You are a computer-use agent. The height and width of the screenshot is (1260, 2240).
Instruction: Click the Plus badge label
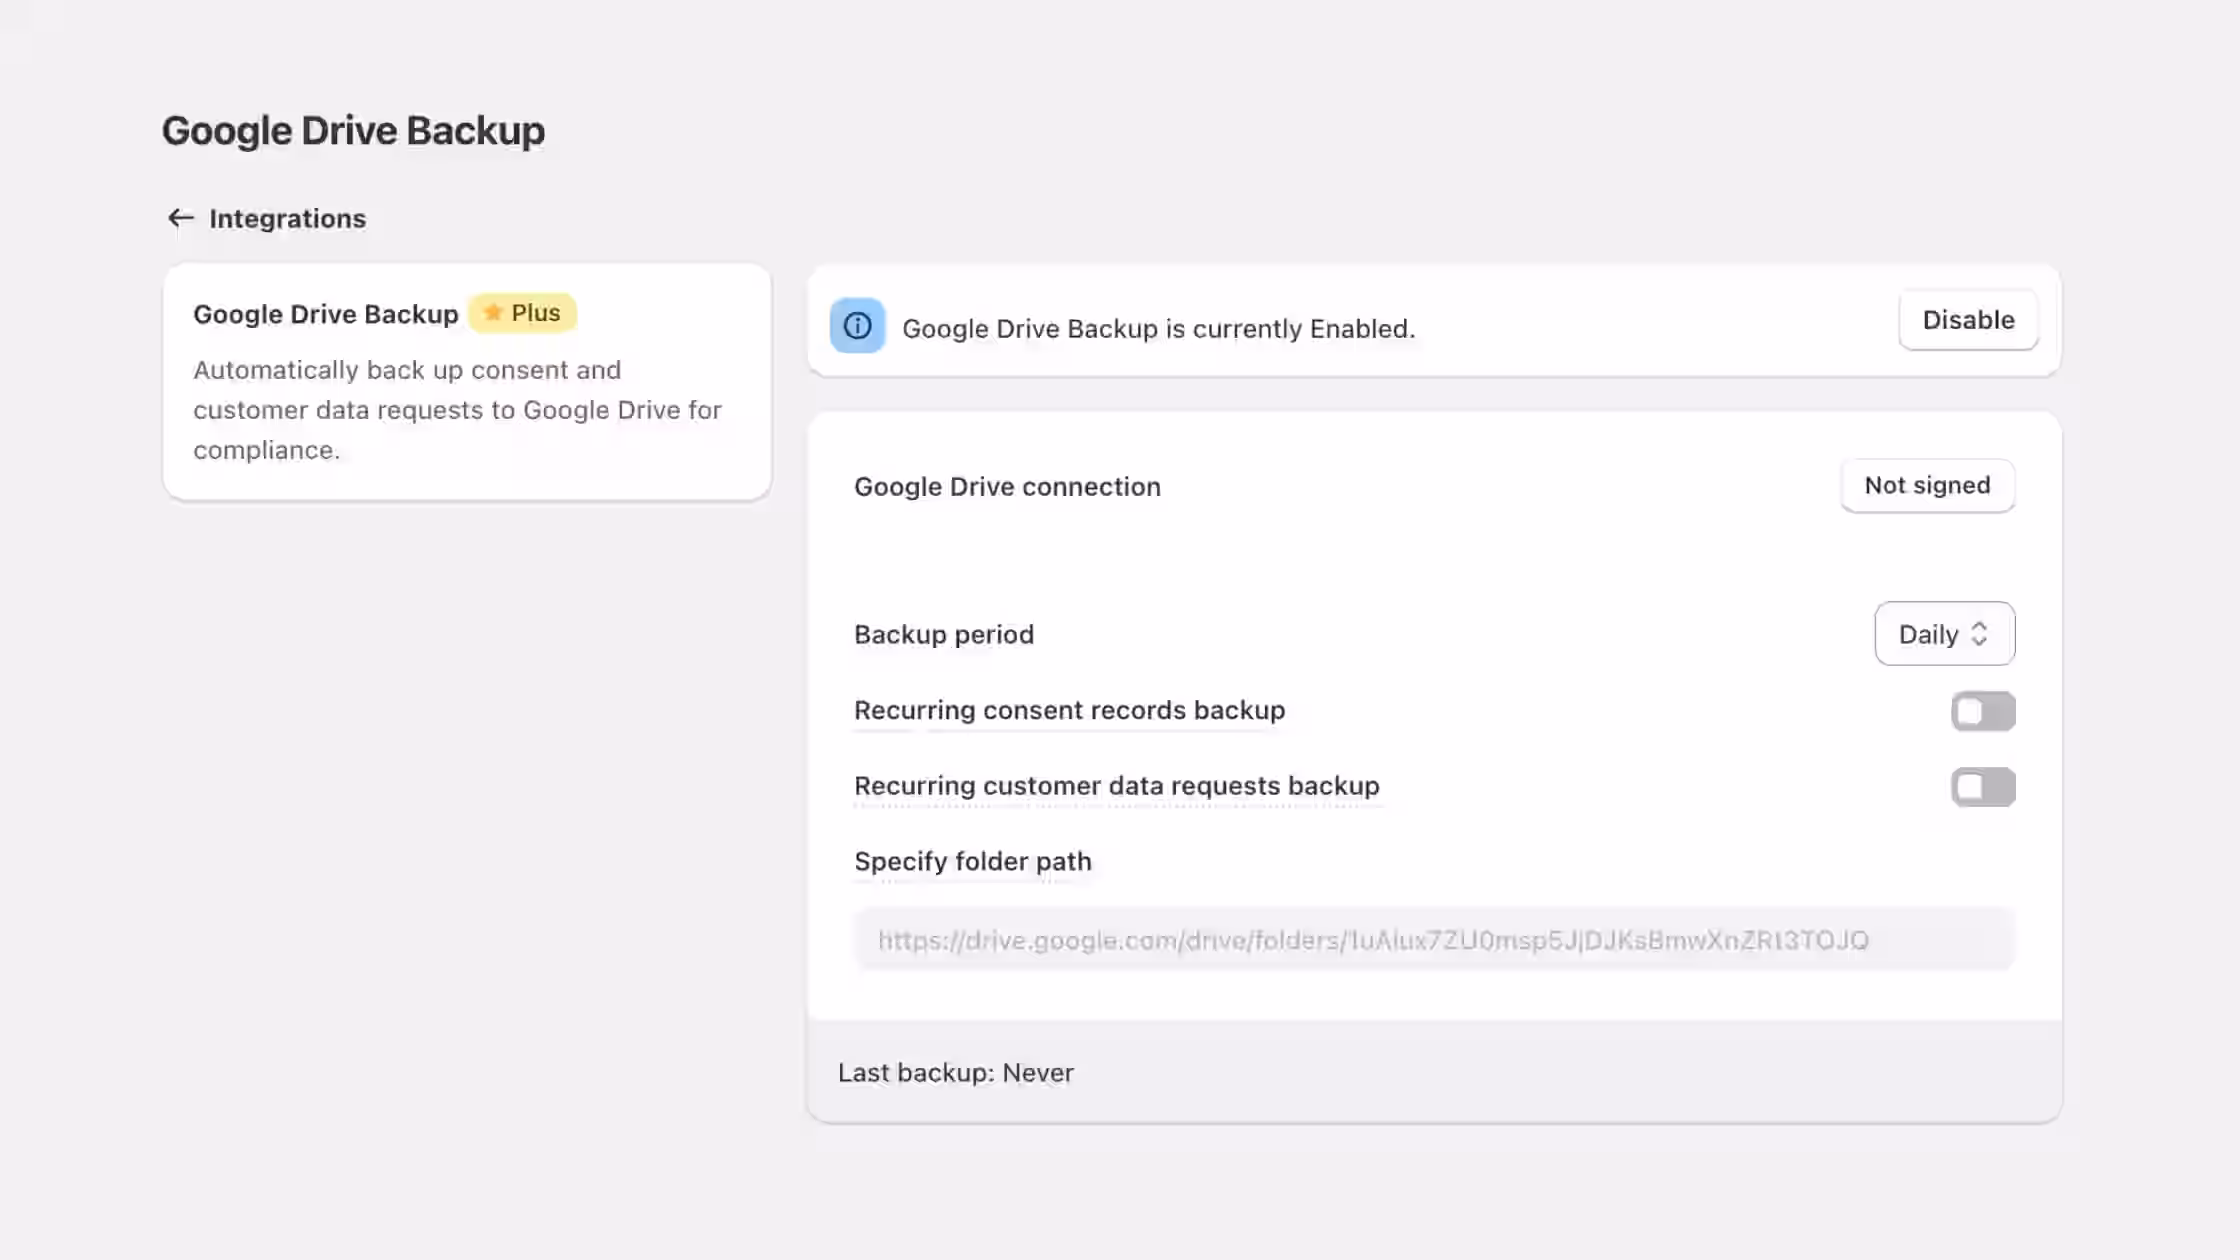522,313
